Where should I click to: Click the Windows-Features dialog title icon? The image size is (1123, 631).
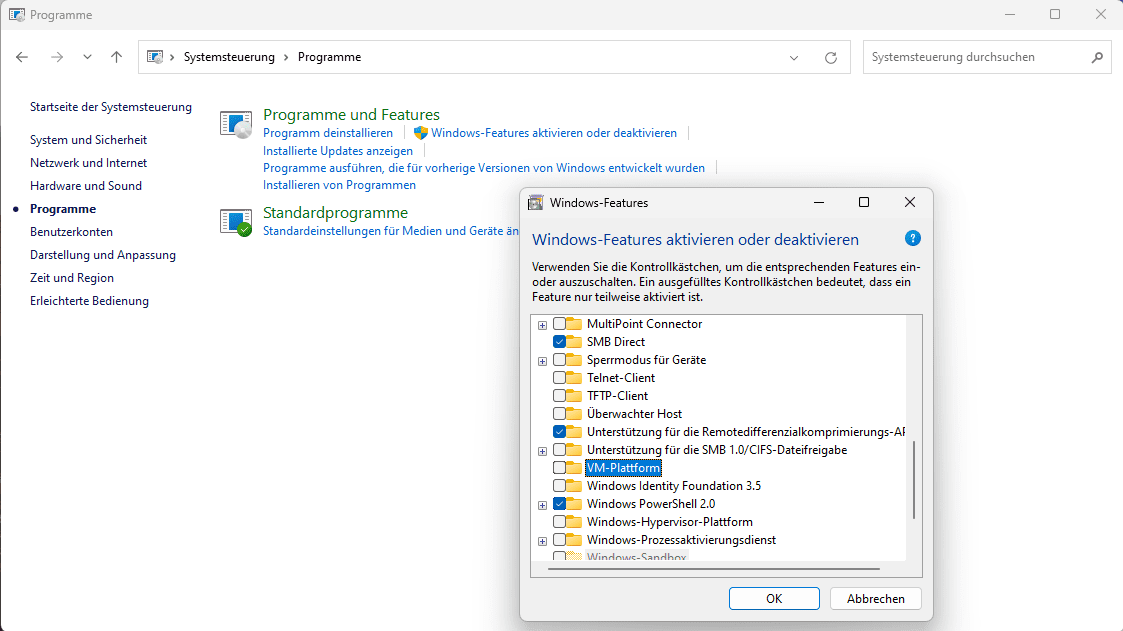[535, 203]
